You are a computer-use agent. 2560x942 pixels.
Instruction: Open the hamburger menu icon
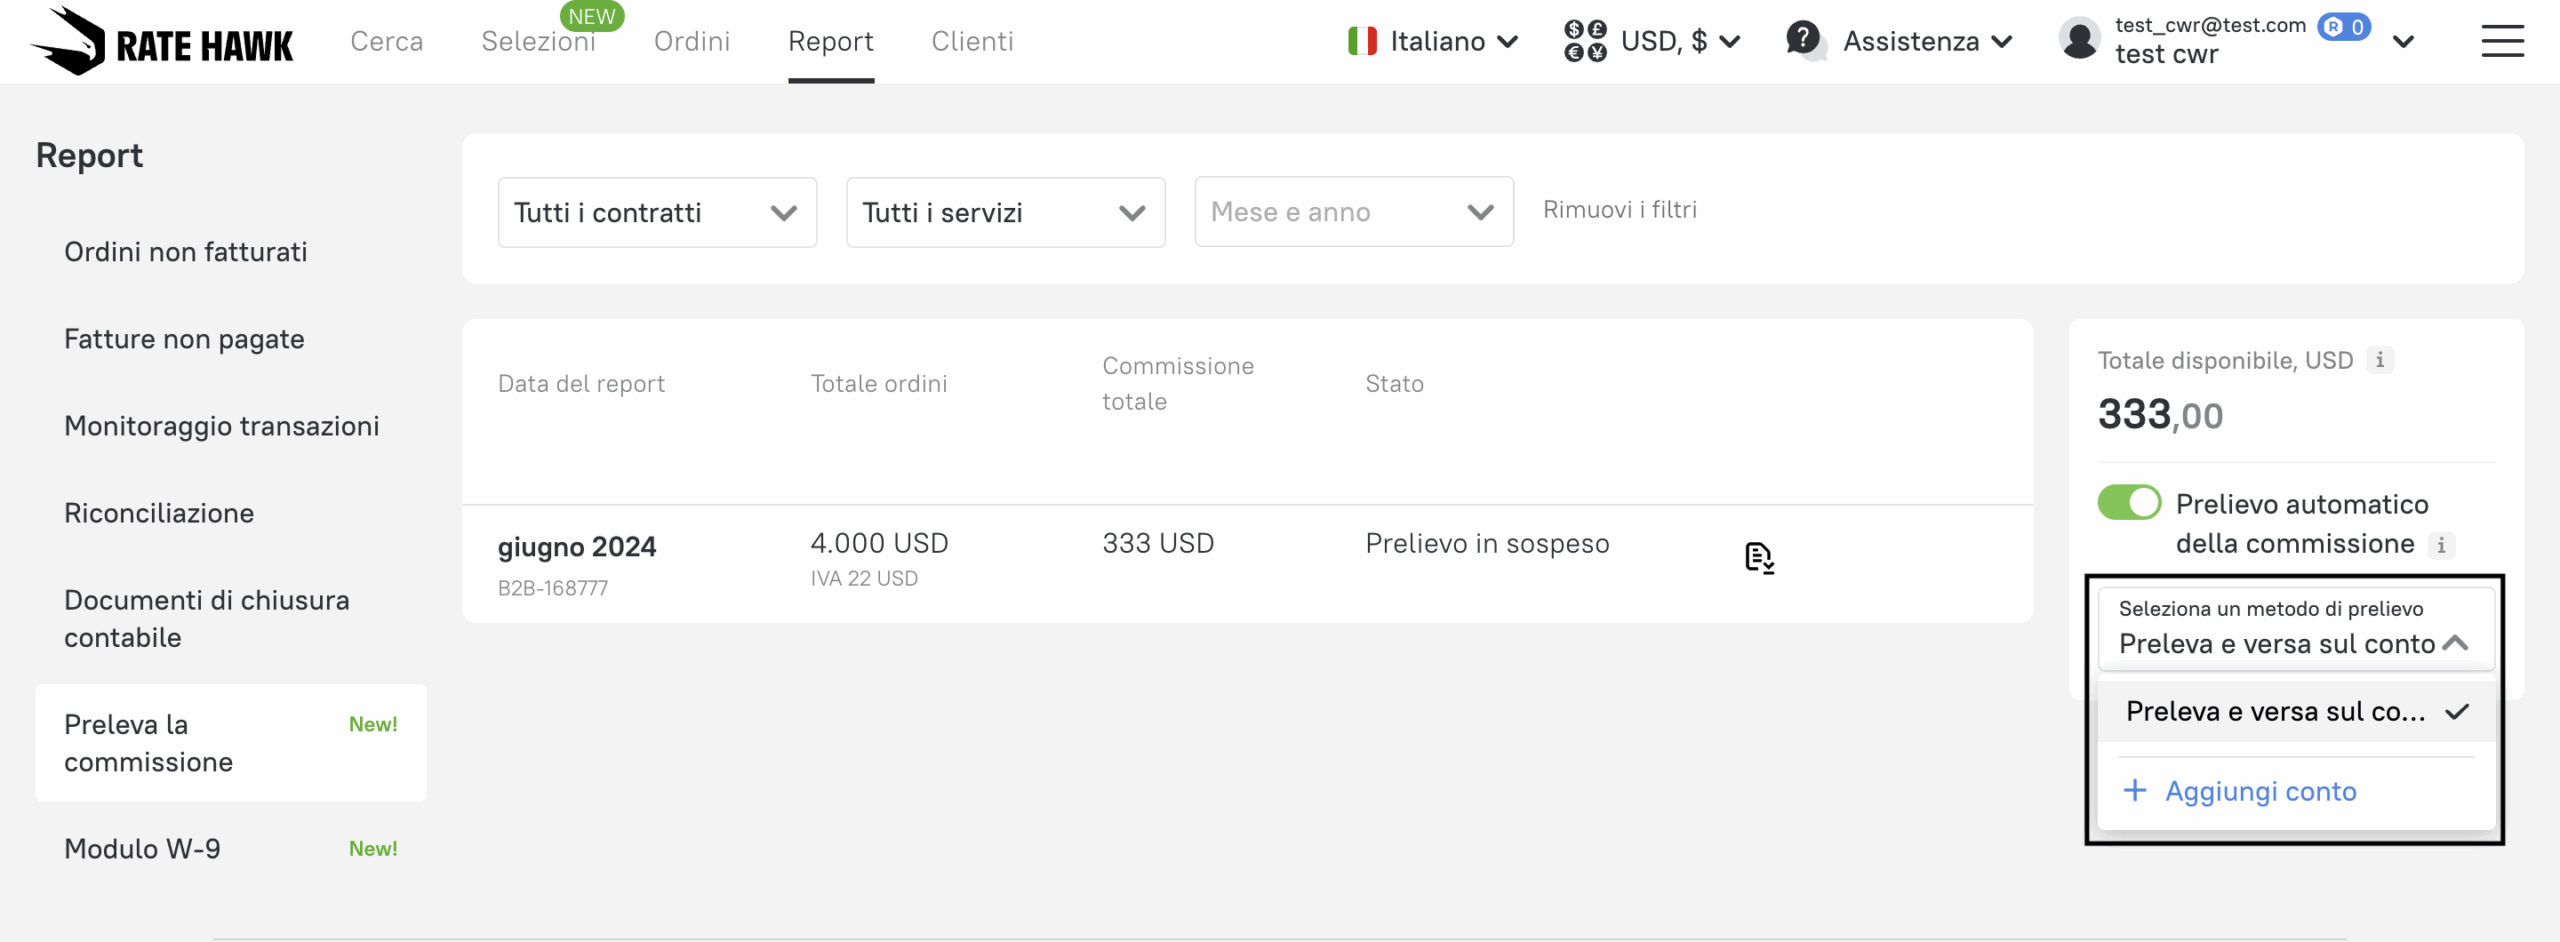tap(2502, 42)
